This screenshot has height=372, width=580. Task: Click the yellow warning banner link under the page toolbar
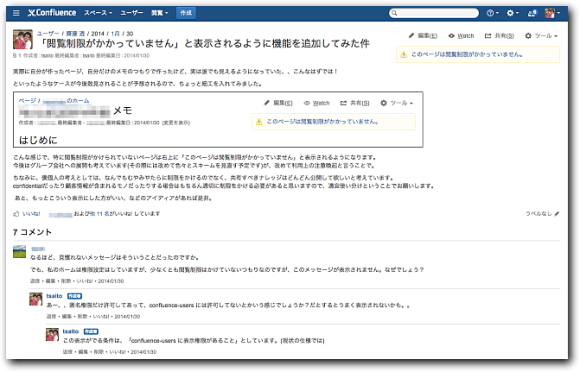(467, 54)
